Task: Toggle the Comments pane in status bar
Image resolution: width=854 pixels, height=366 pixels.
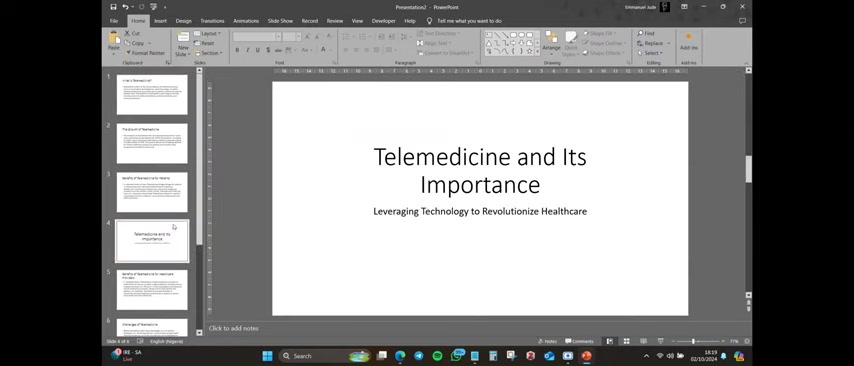Action: coord(580,341)
